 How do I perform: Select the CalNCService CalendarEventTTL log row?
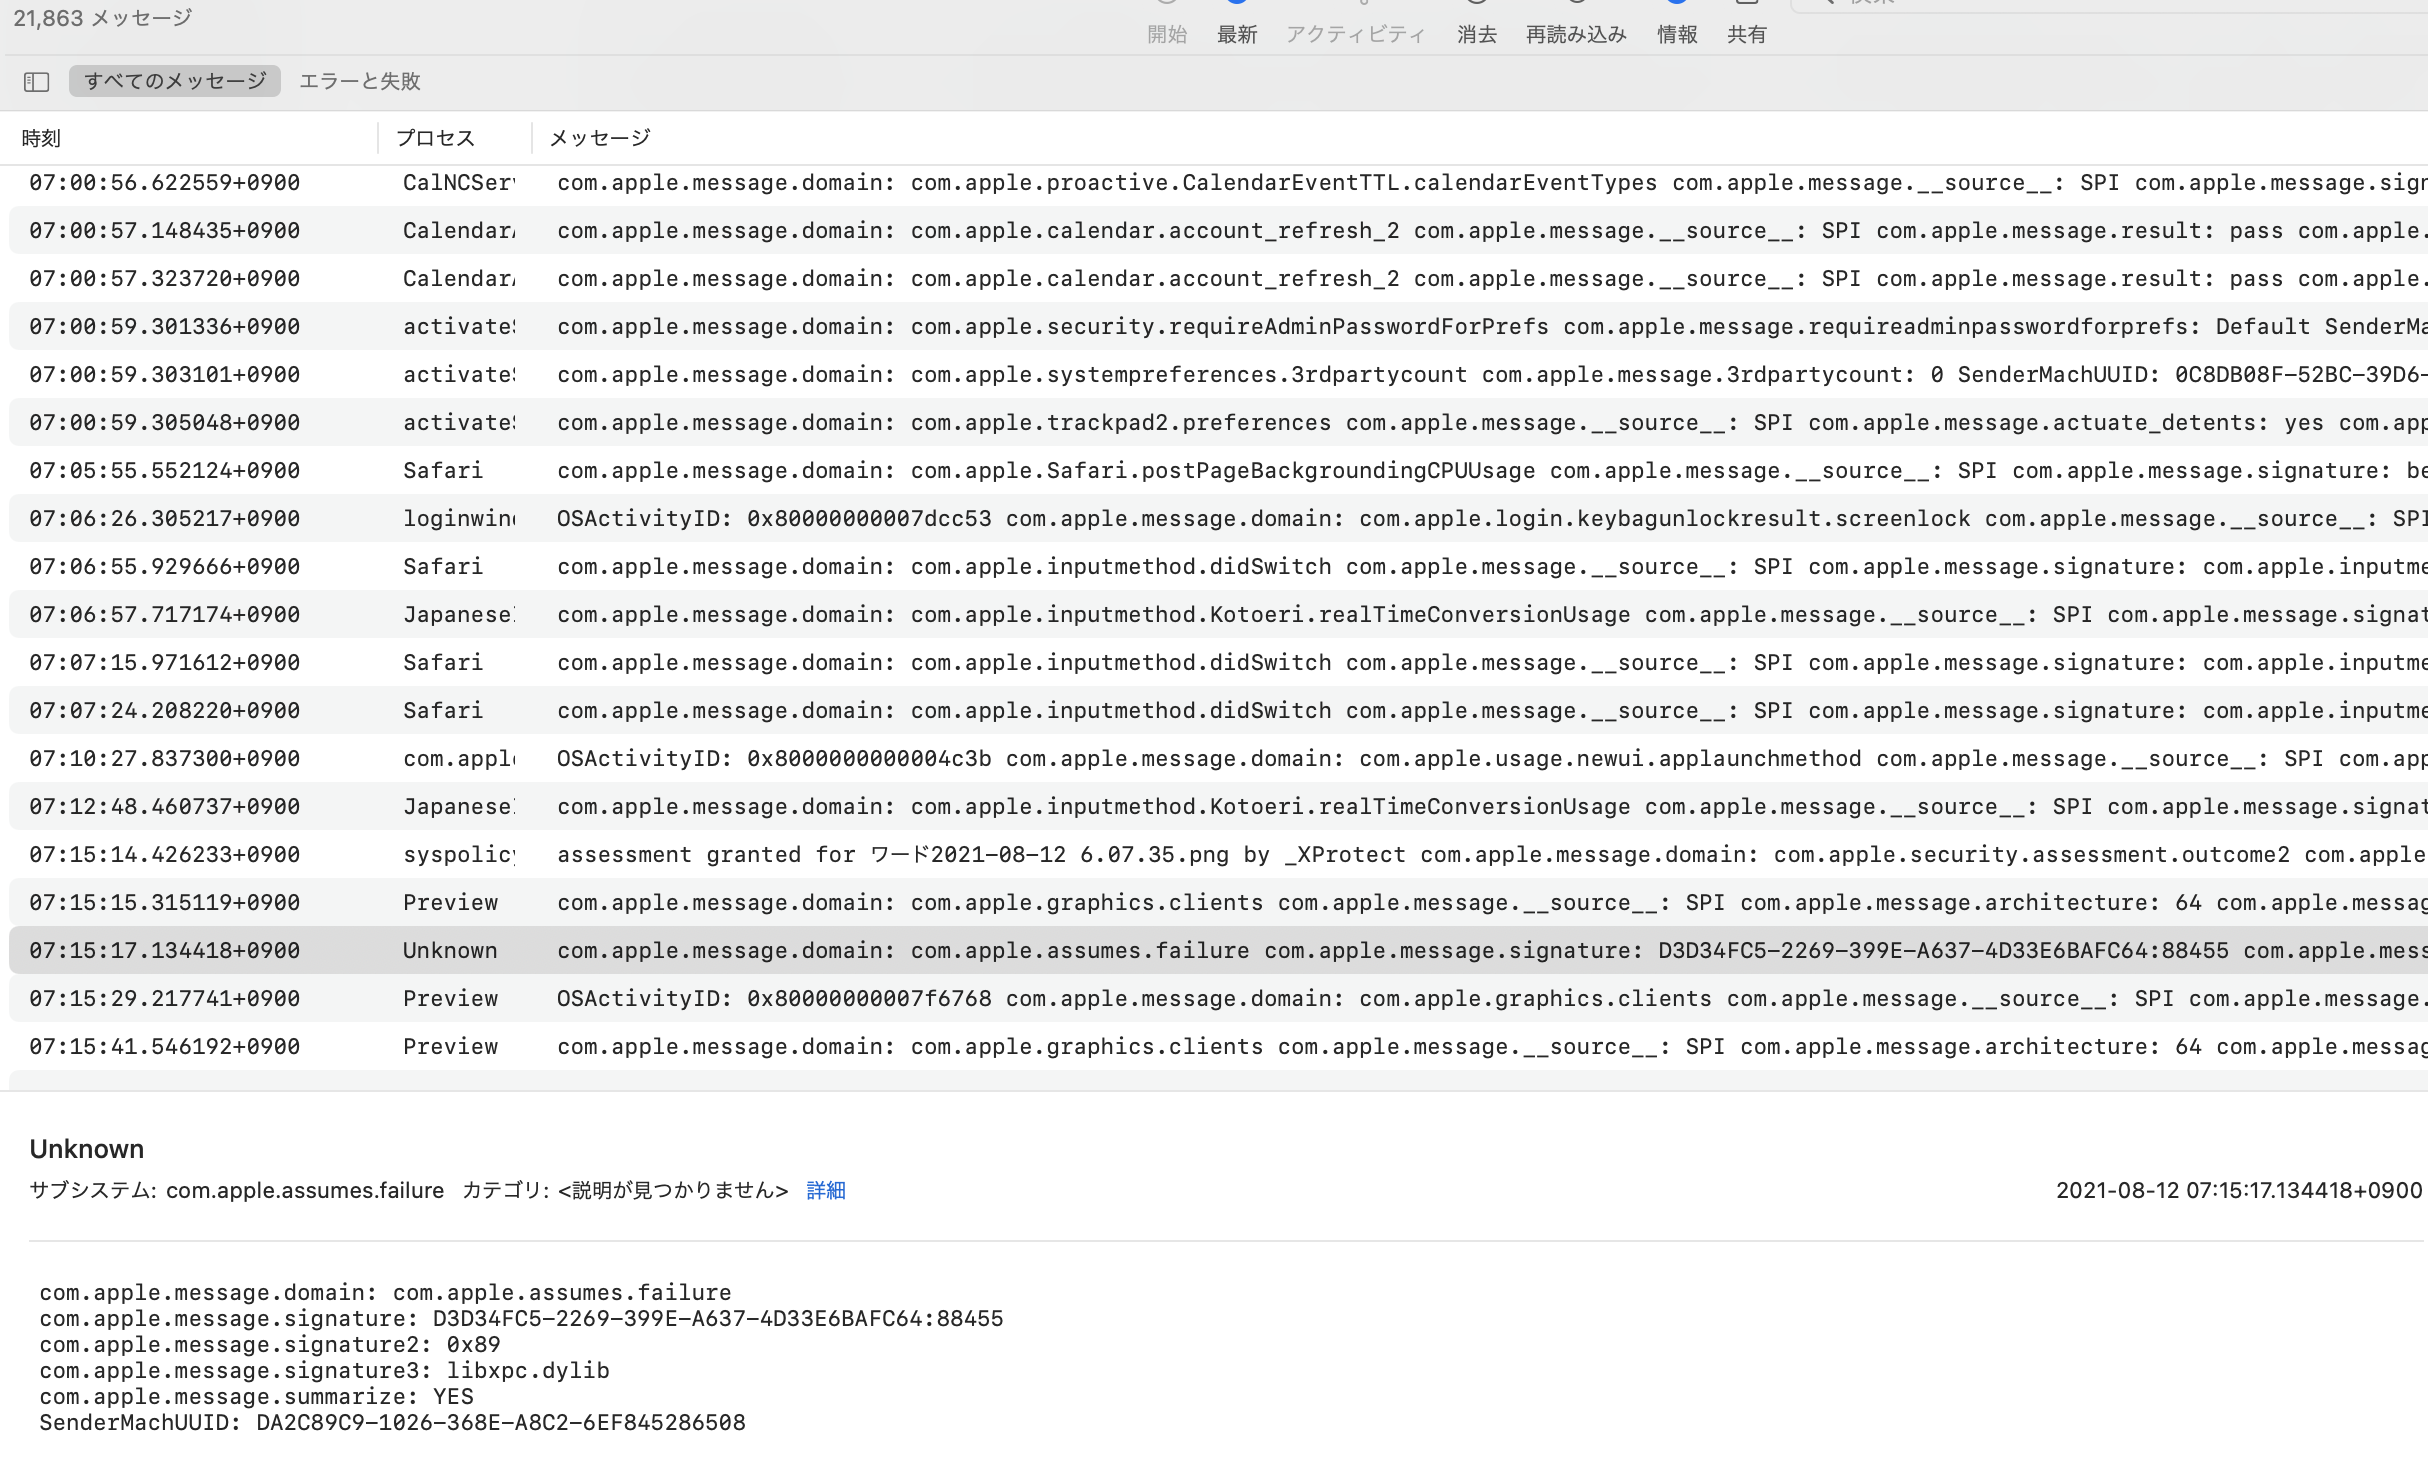coord(1200,183)
